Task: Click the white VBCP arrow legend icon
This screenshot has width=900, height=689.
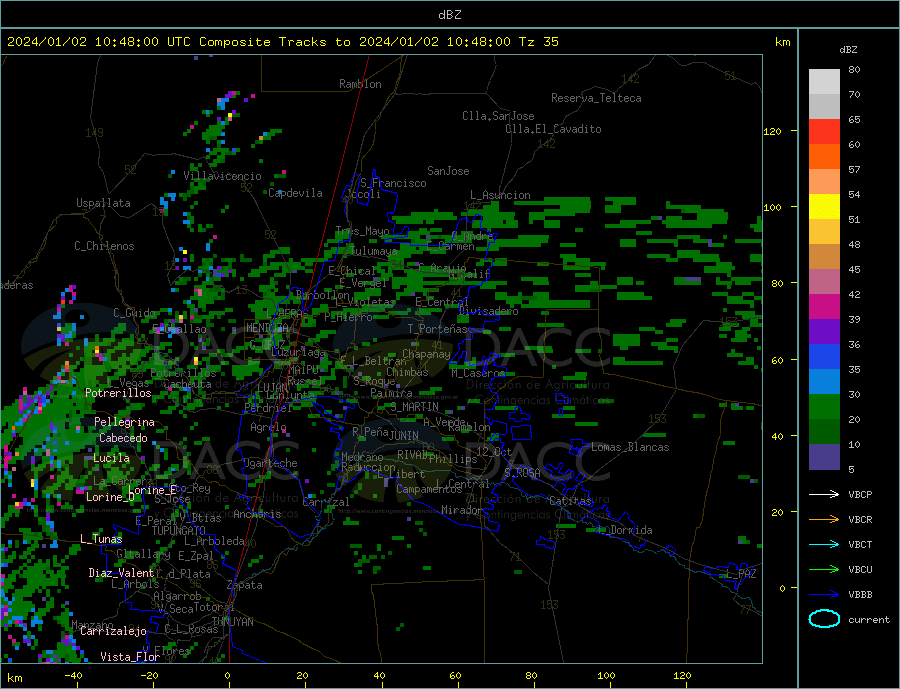Action: click(x=824, y=494)
